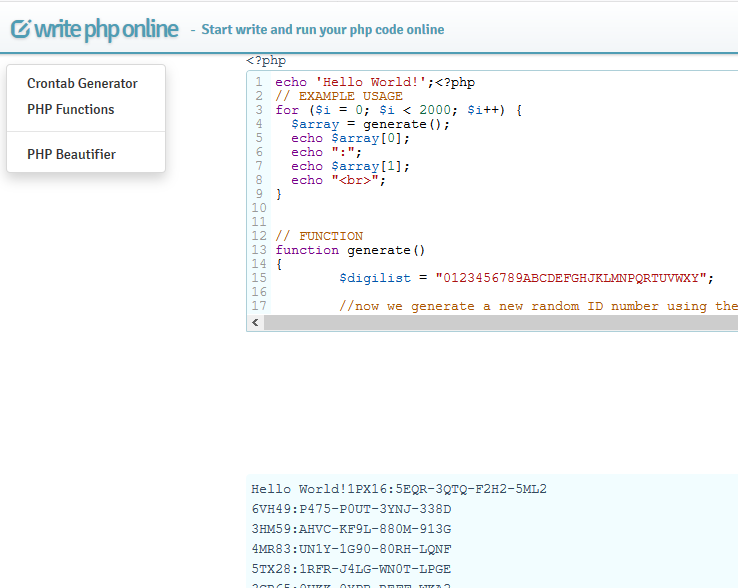Place cursor in the for loop line

(399, 110)
